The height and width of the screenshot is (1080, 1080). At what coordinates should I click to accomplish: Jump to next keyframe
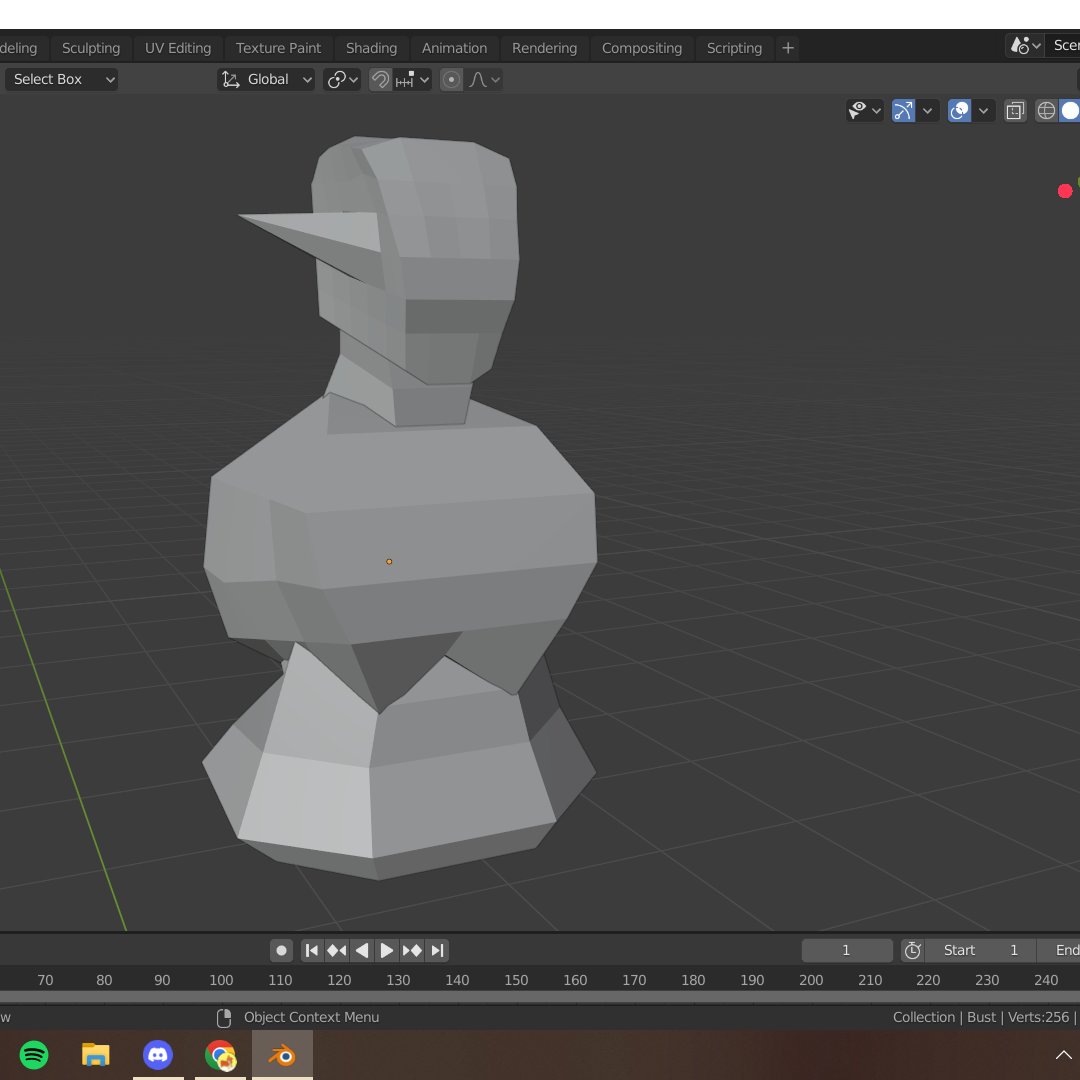[x=412, y=951]
